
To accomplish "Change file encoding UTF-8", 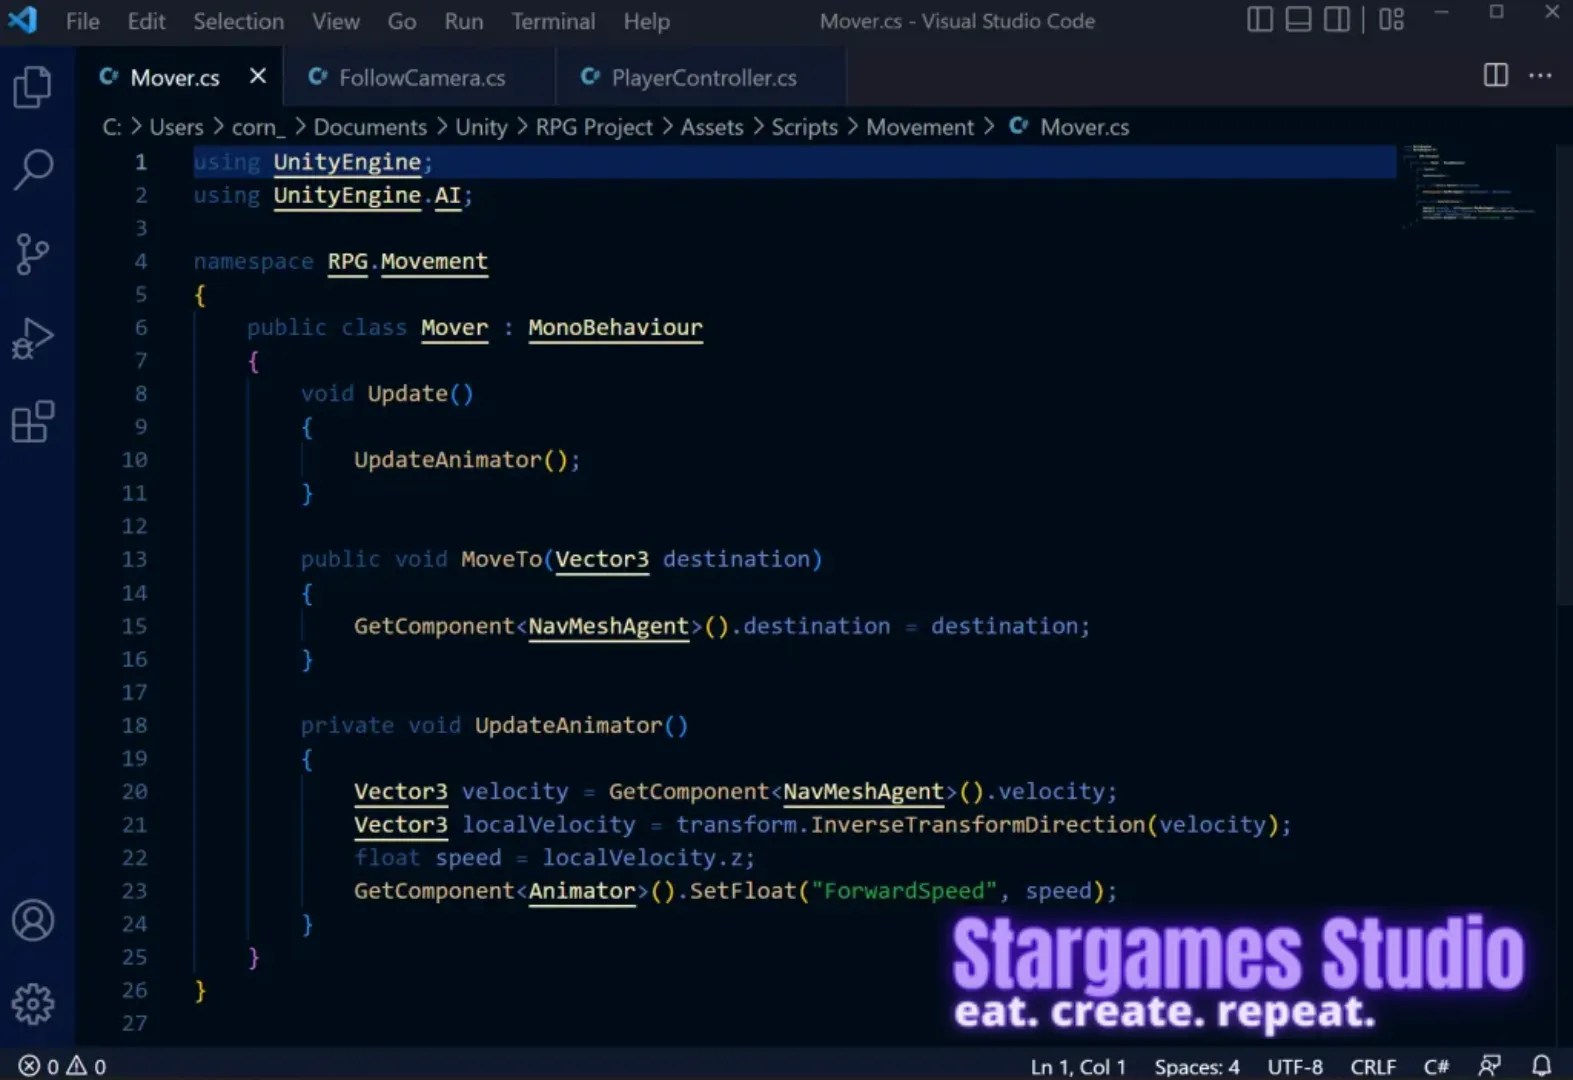I will (1295, 1066).
